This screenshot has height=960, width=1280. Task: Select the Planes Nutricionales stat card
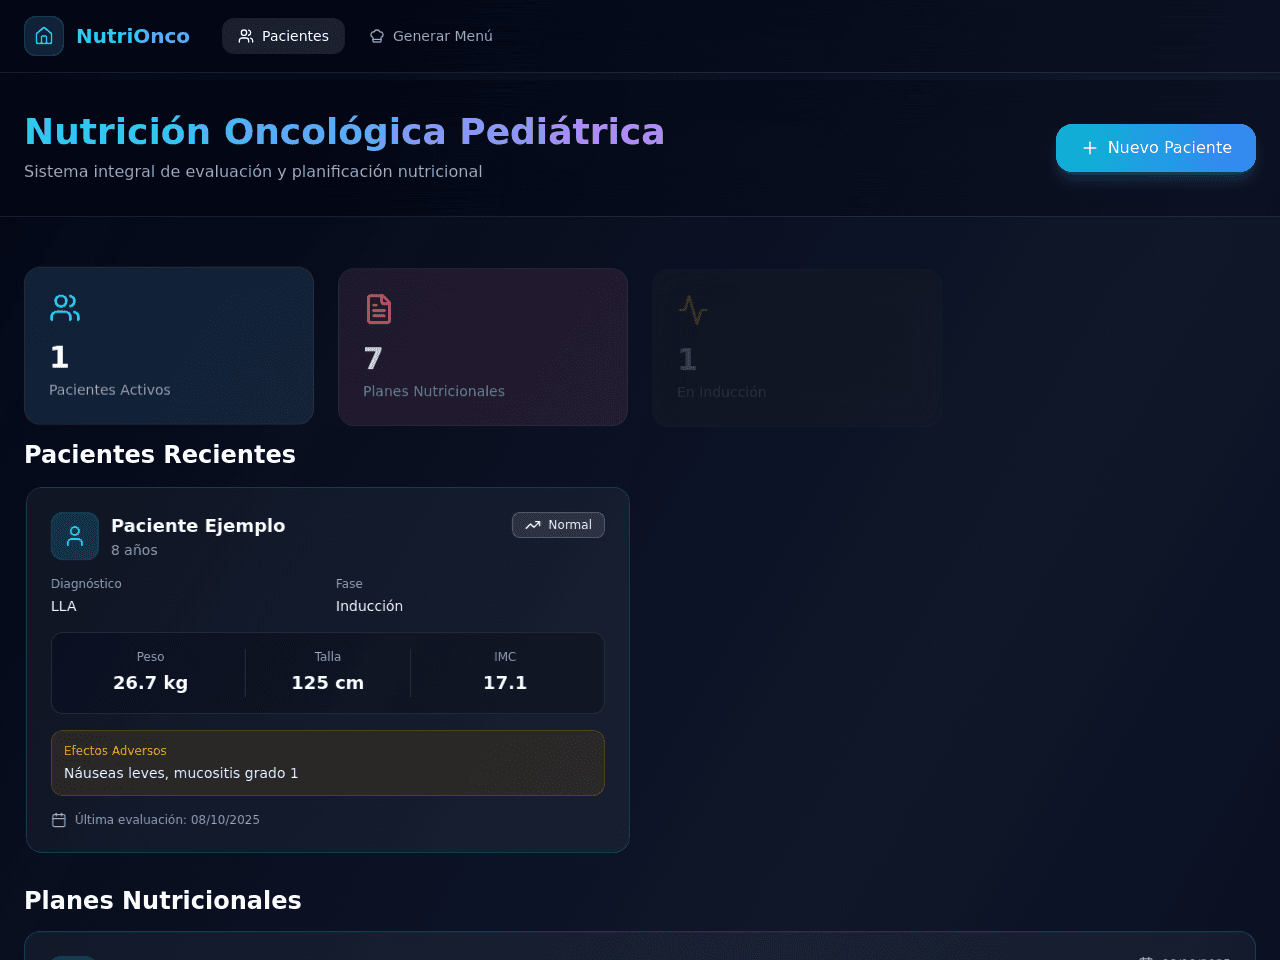point(483,347)
